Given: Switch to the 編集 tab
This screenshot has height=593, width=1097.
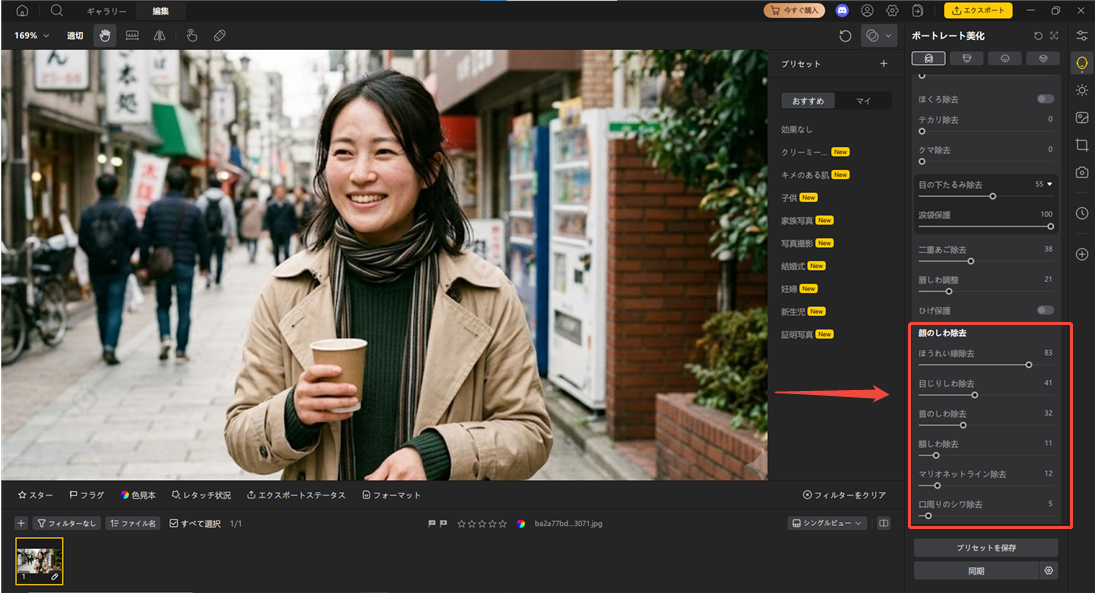Looking at the screenshot, I should tap(161, 11).
